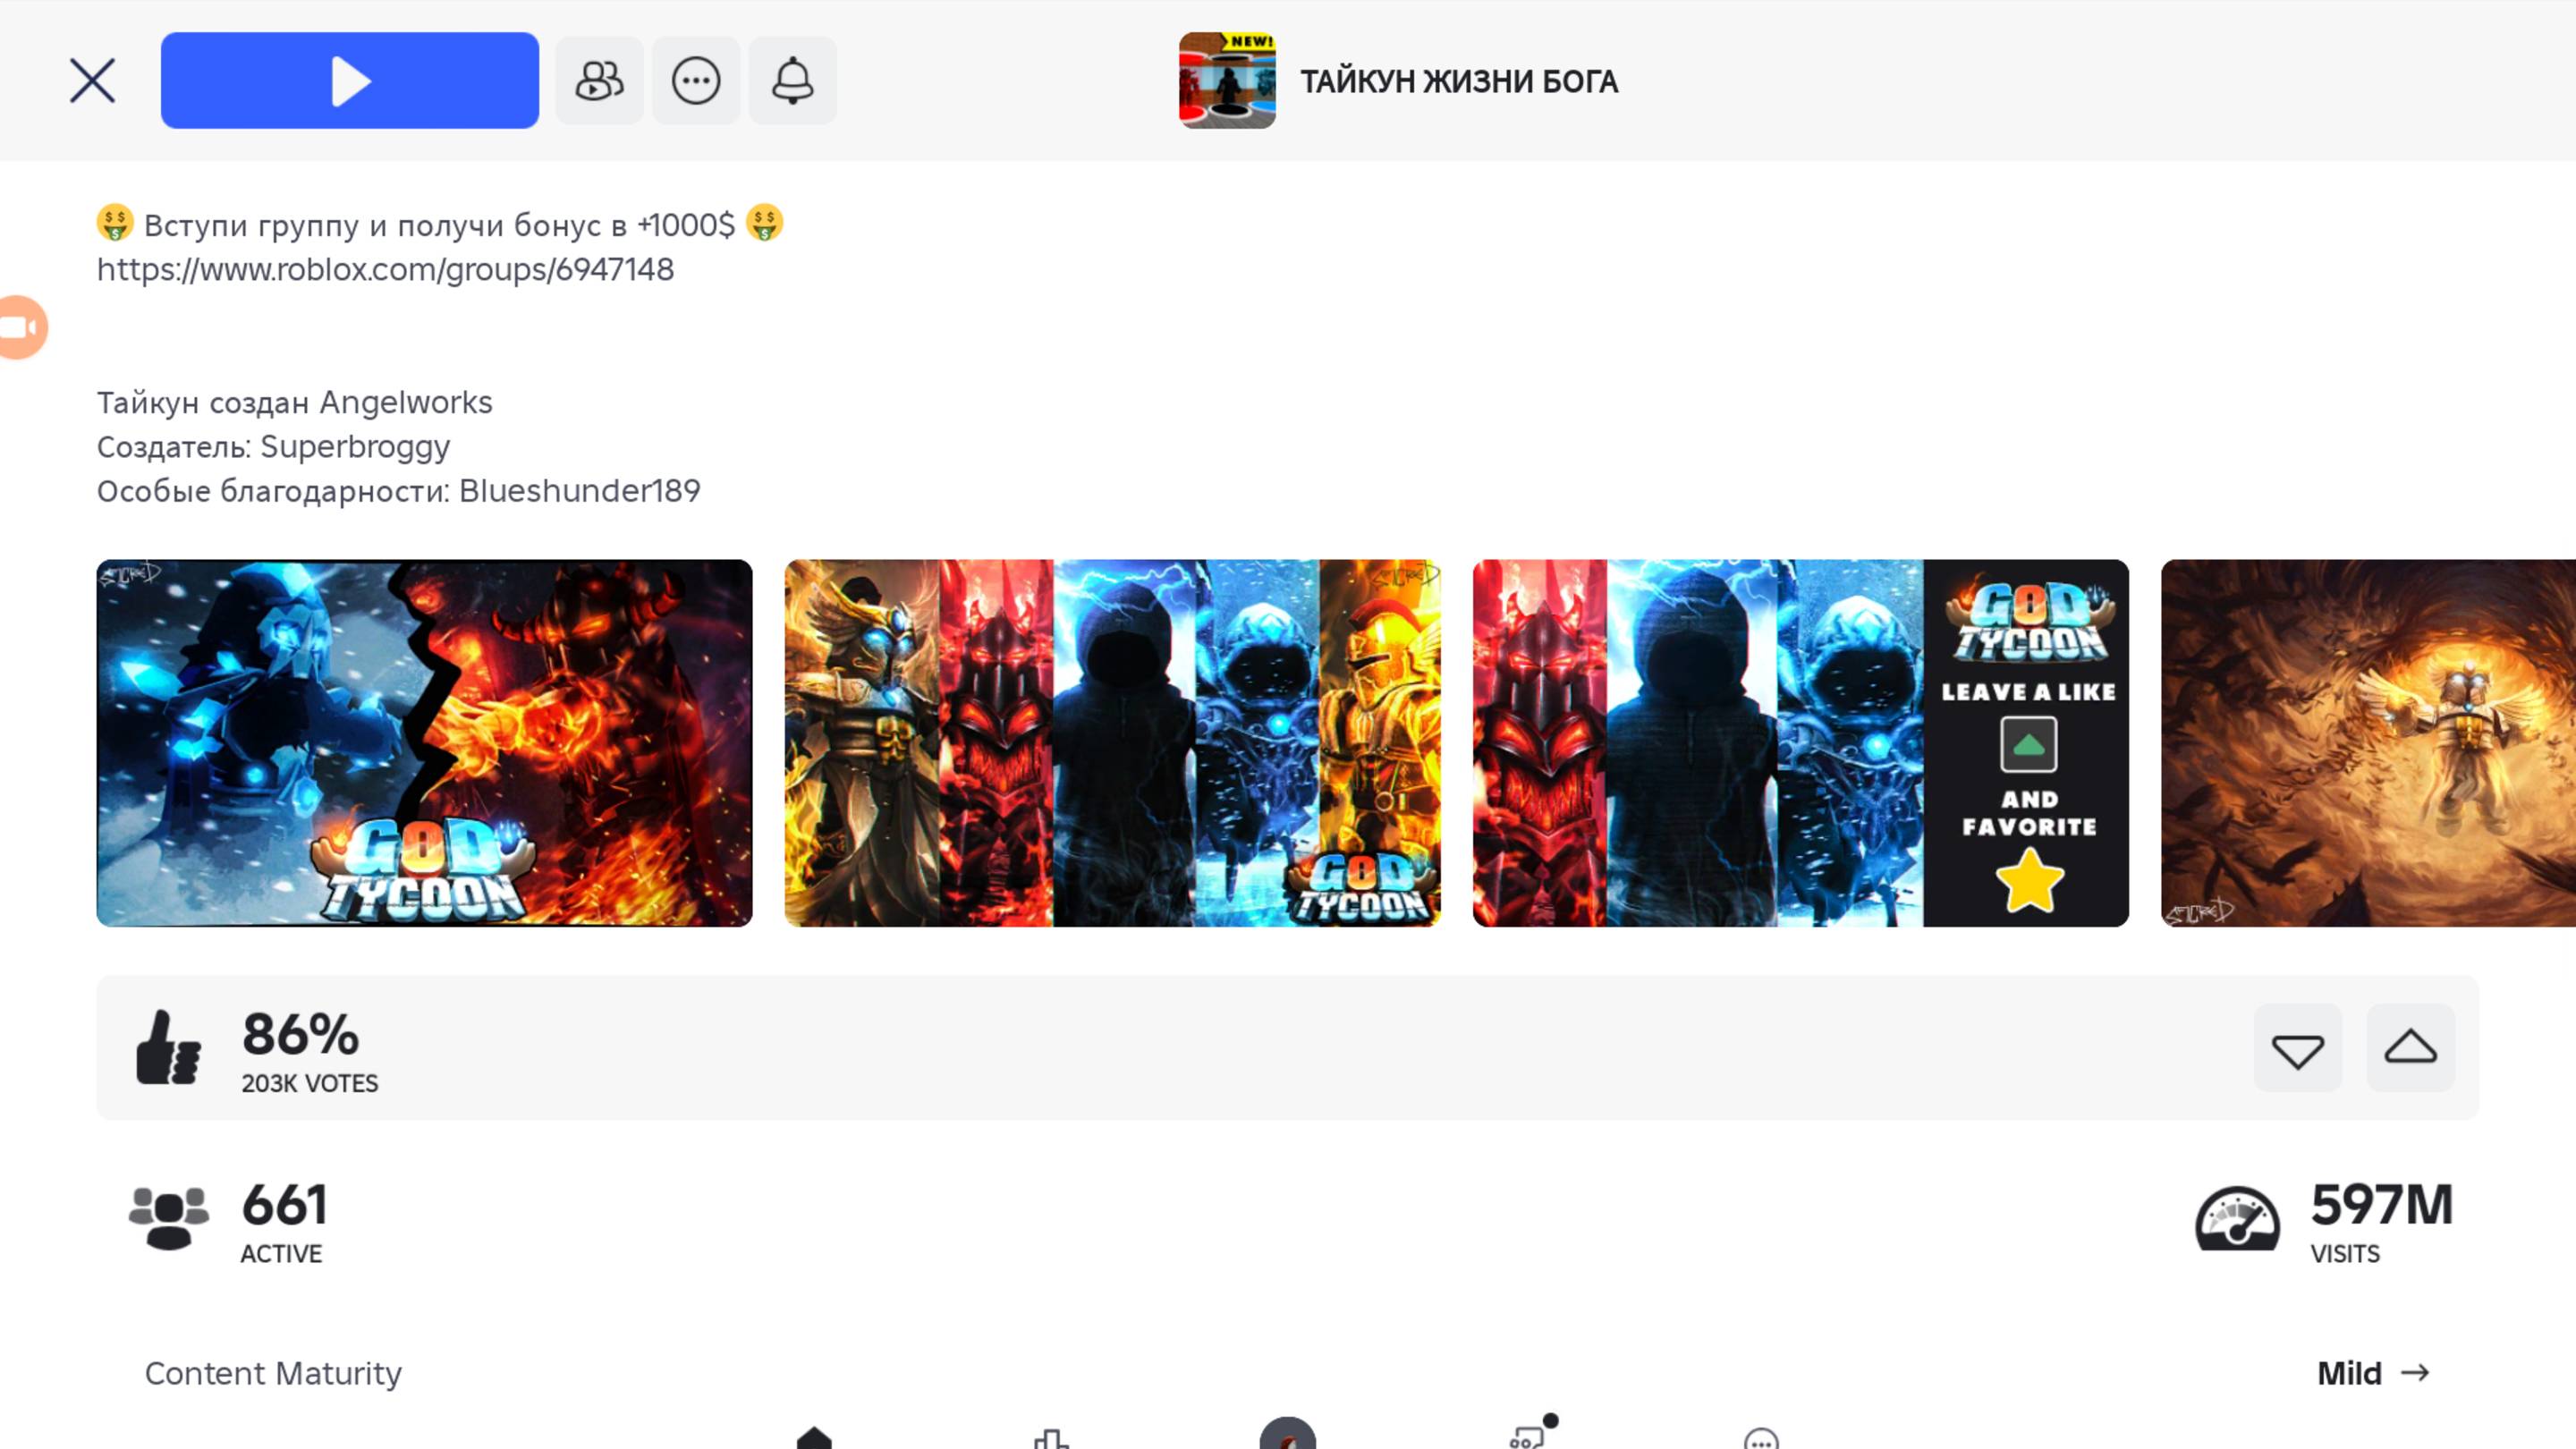2576x1449 pixels.
Task: Select the line Создатель: Superbroggy
Action: pyautogui.click(x=273, y=446)
